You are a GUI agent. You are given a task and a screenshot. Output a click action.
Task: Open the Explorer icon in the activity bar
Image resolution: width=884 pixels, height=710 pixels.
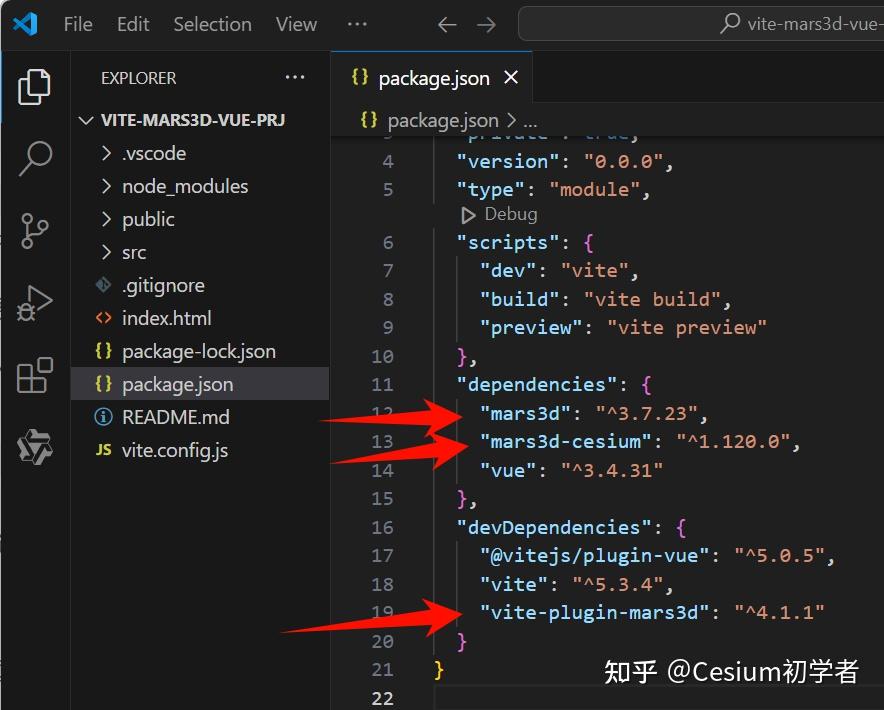point(34,88)
